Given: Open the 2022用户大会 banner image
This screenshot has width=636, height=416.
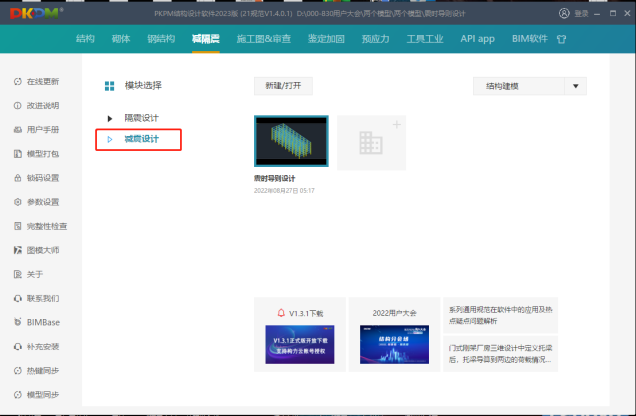Looking at the screenshot, I should (x=394, y=344).
